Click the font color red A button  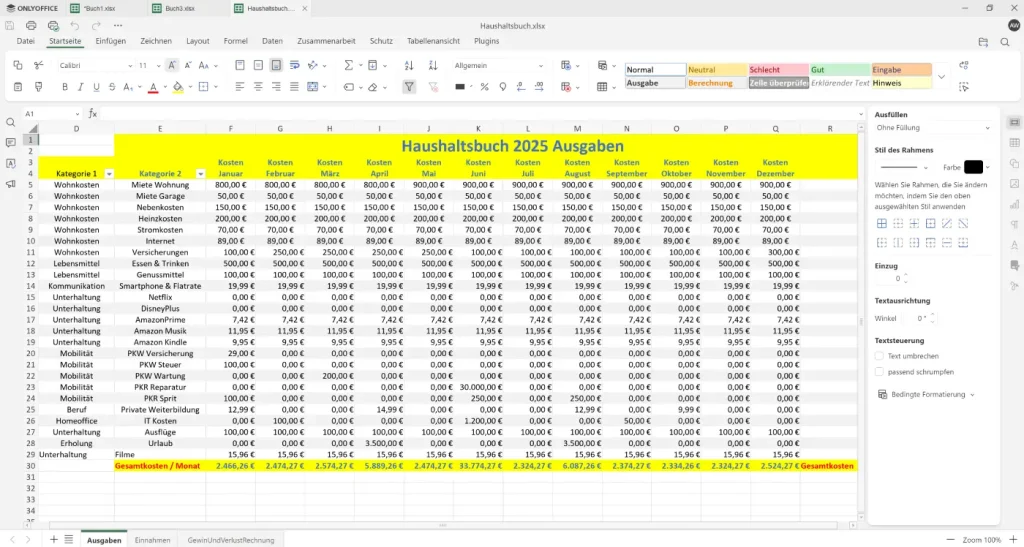pyautogui.click(x=153, y=87)
